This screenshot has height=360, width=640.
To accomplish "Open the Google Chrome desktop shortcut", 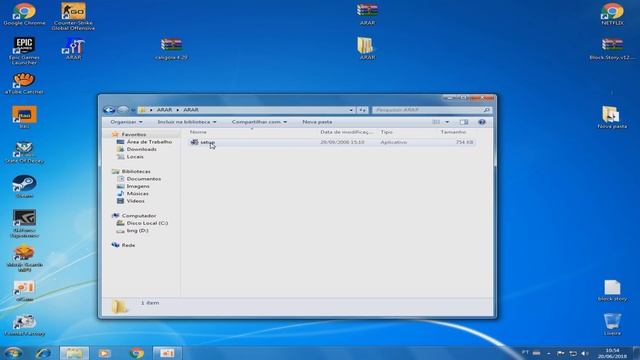I will 24,14.
